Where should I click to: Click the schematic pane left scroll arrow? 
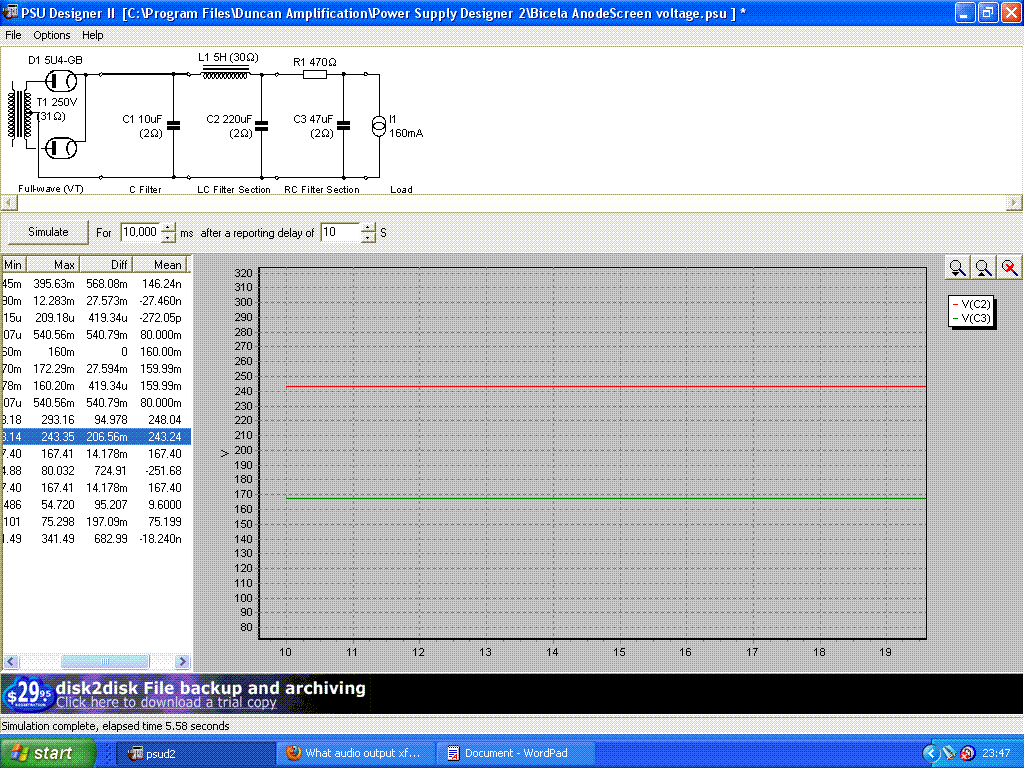[8, 203]
